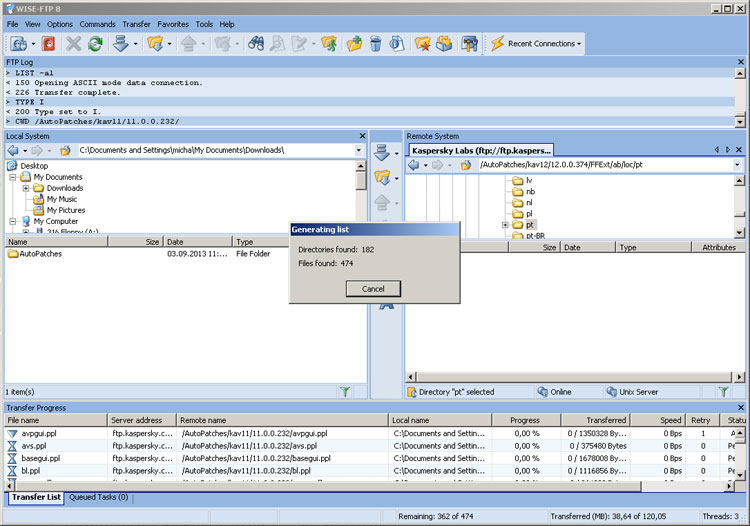Cancel the Generating list dialog

click(373, 288)
